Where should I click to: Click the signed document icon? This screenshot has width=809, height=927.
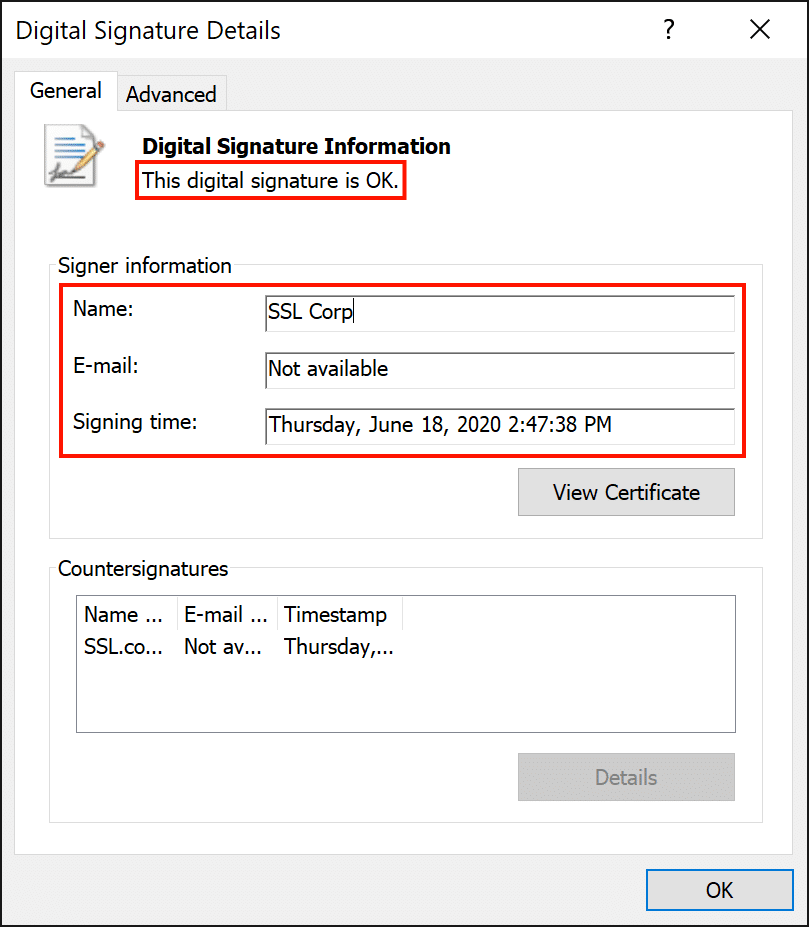[x=74, y=155]
